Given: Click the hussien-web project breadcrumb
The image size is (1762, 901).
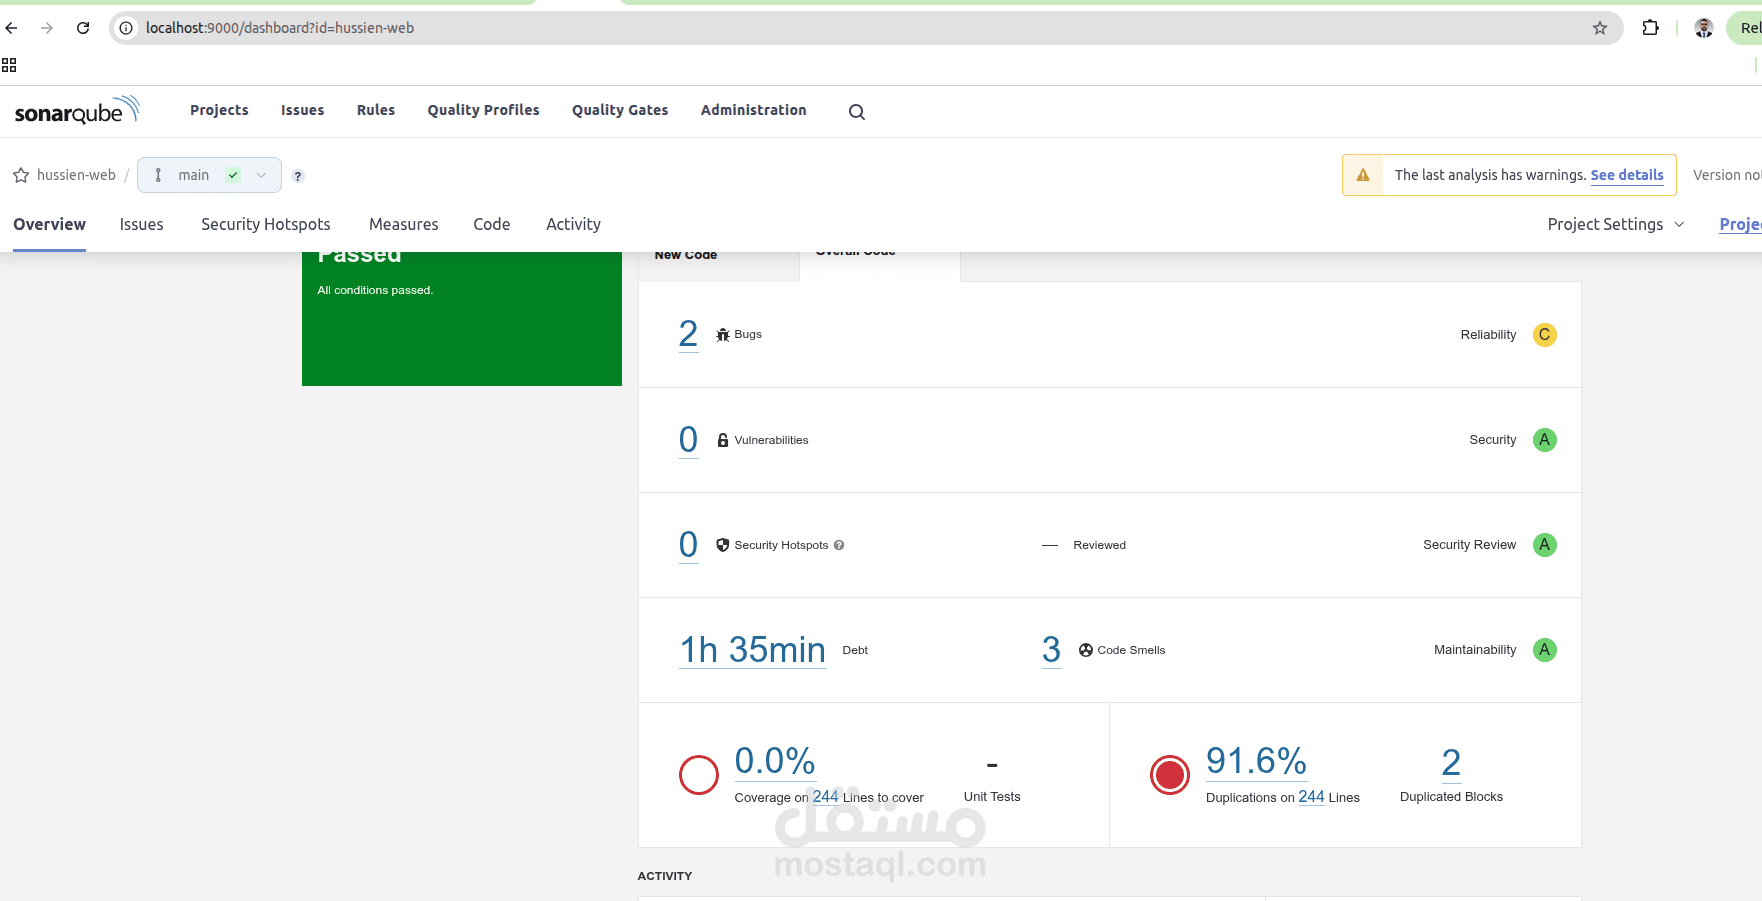Looking at the screenshot, I should click(76, 175).
